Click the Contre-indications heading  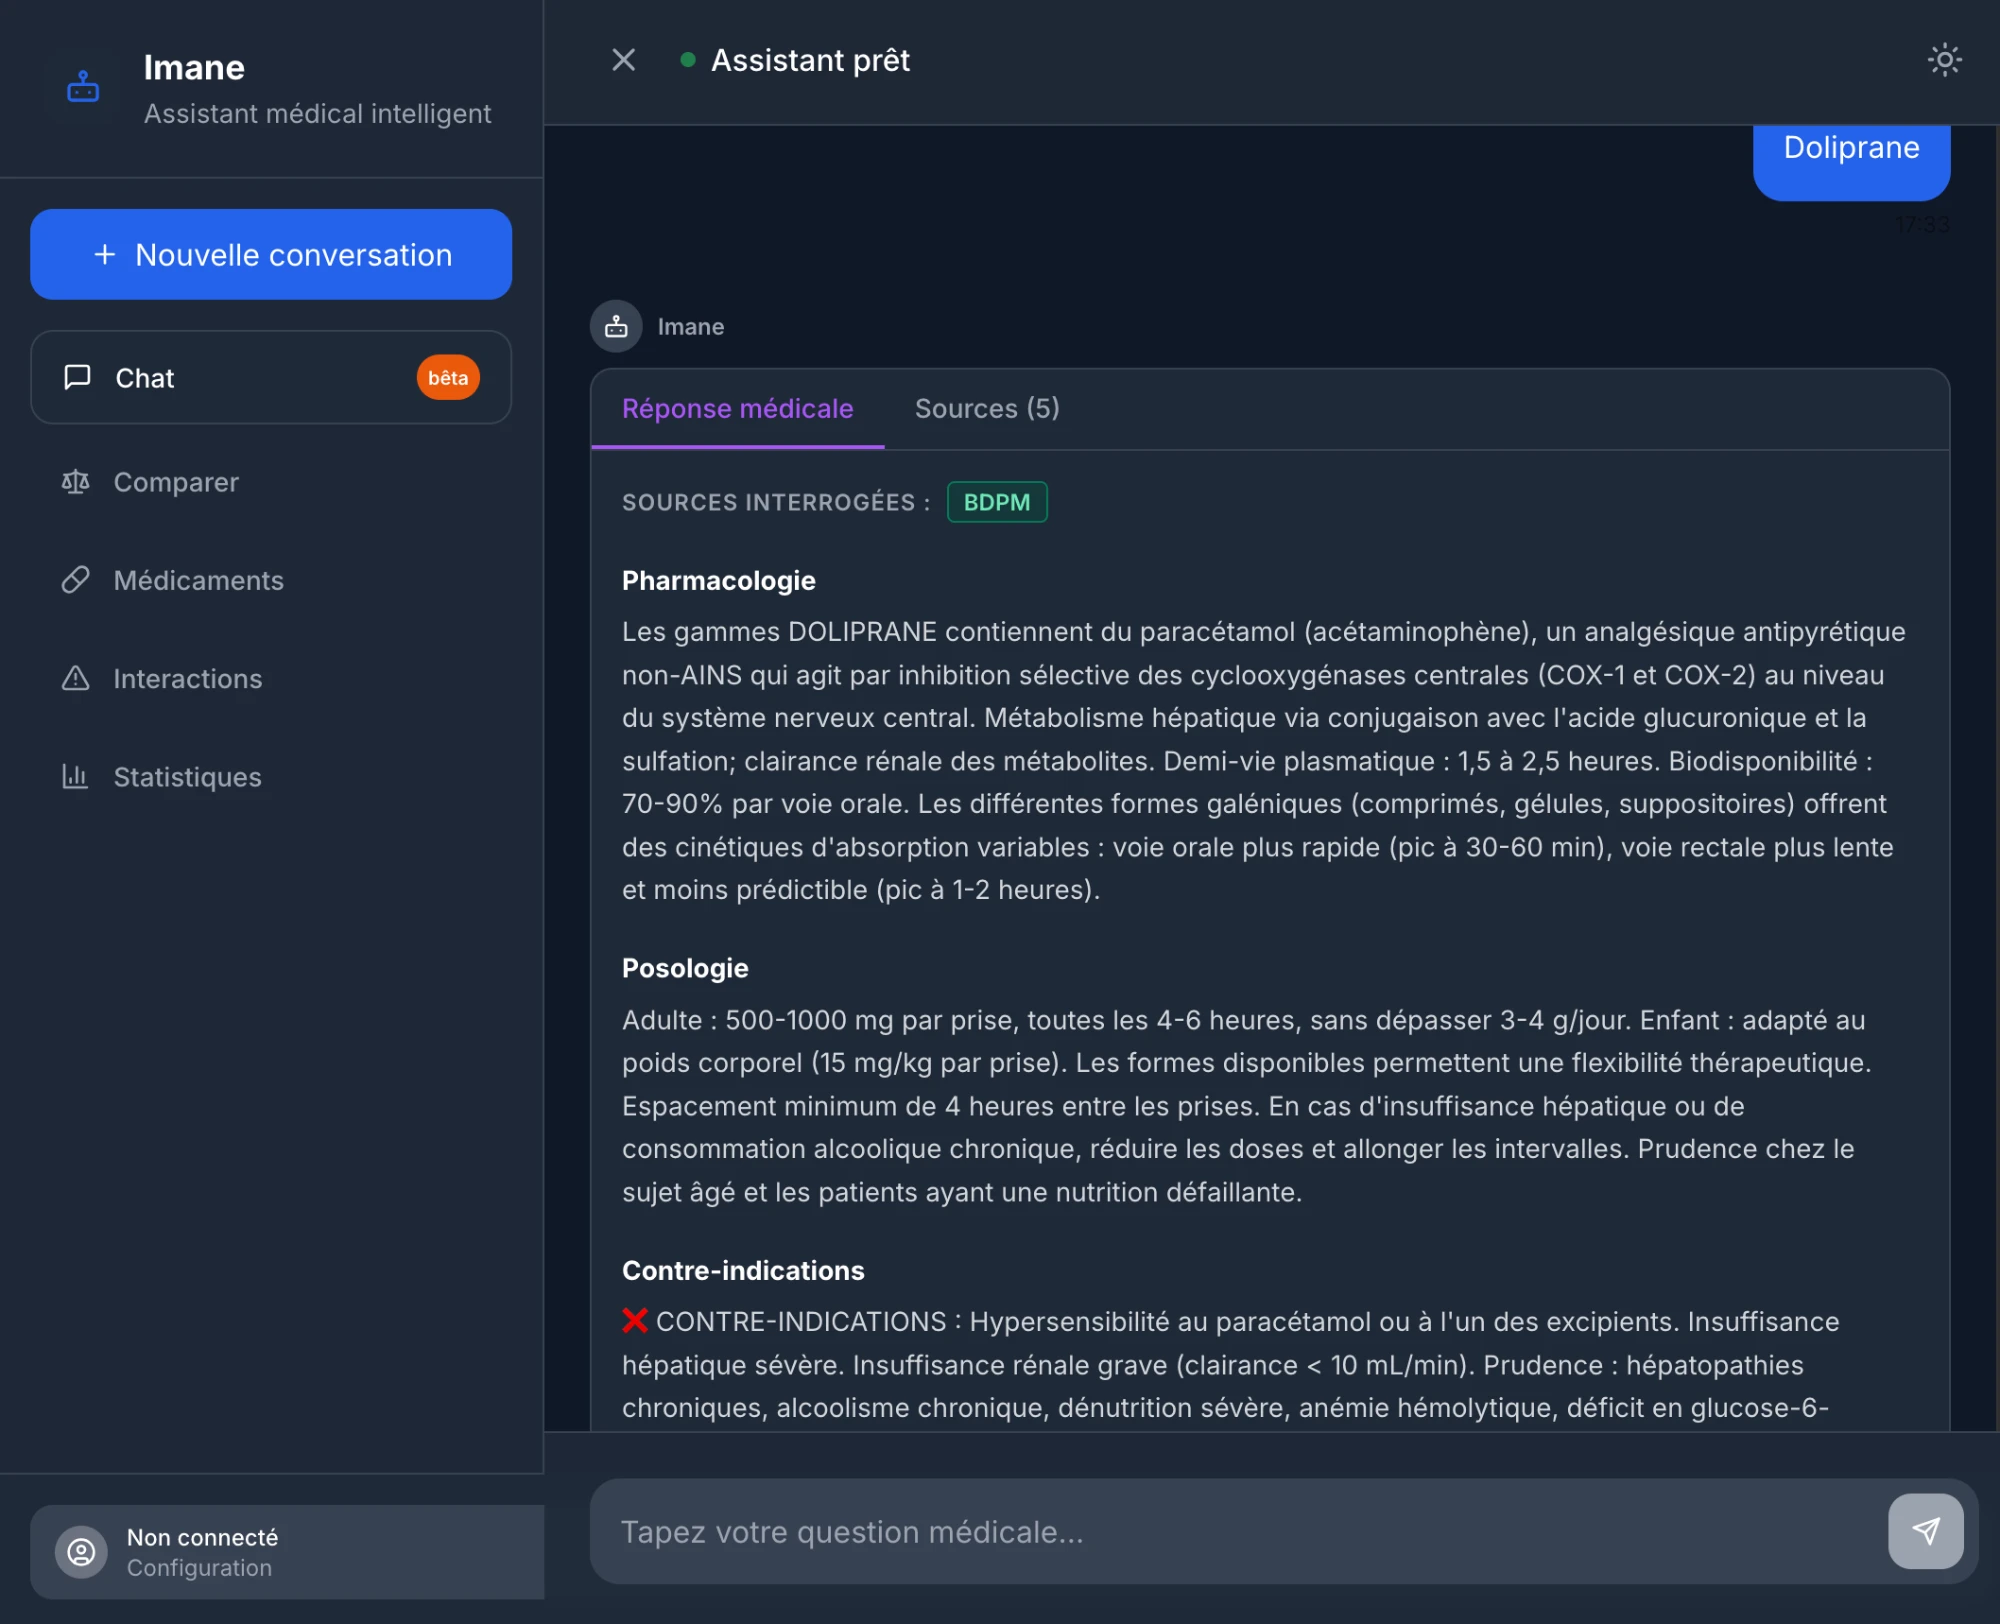point(743,1270)
